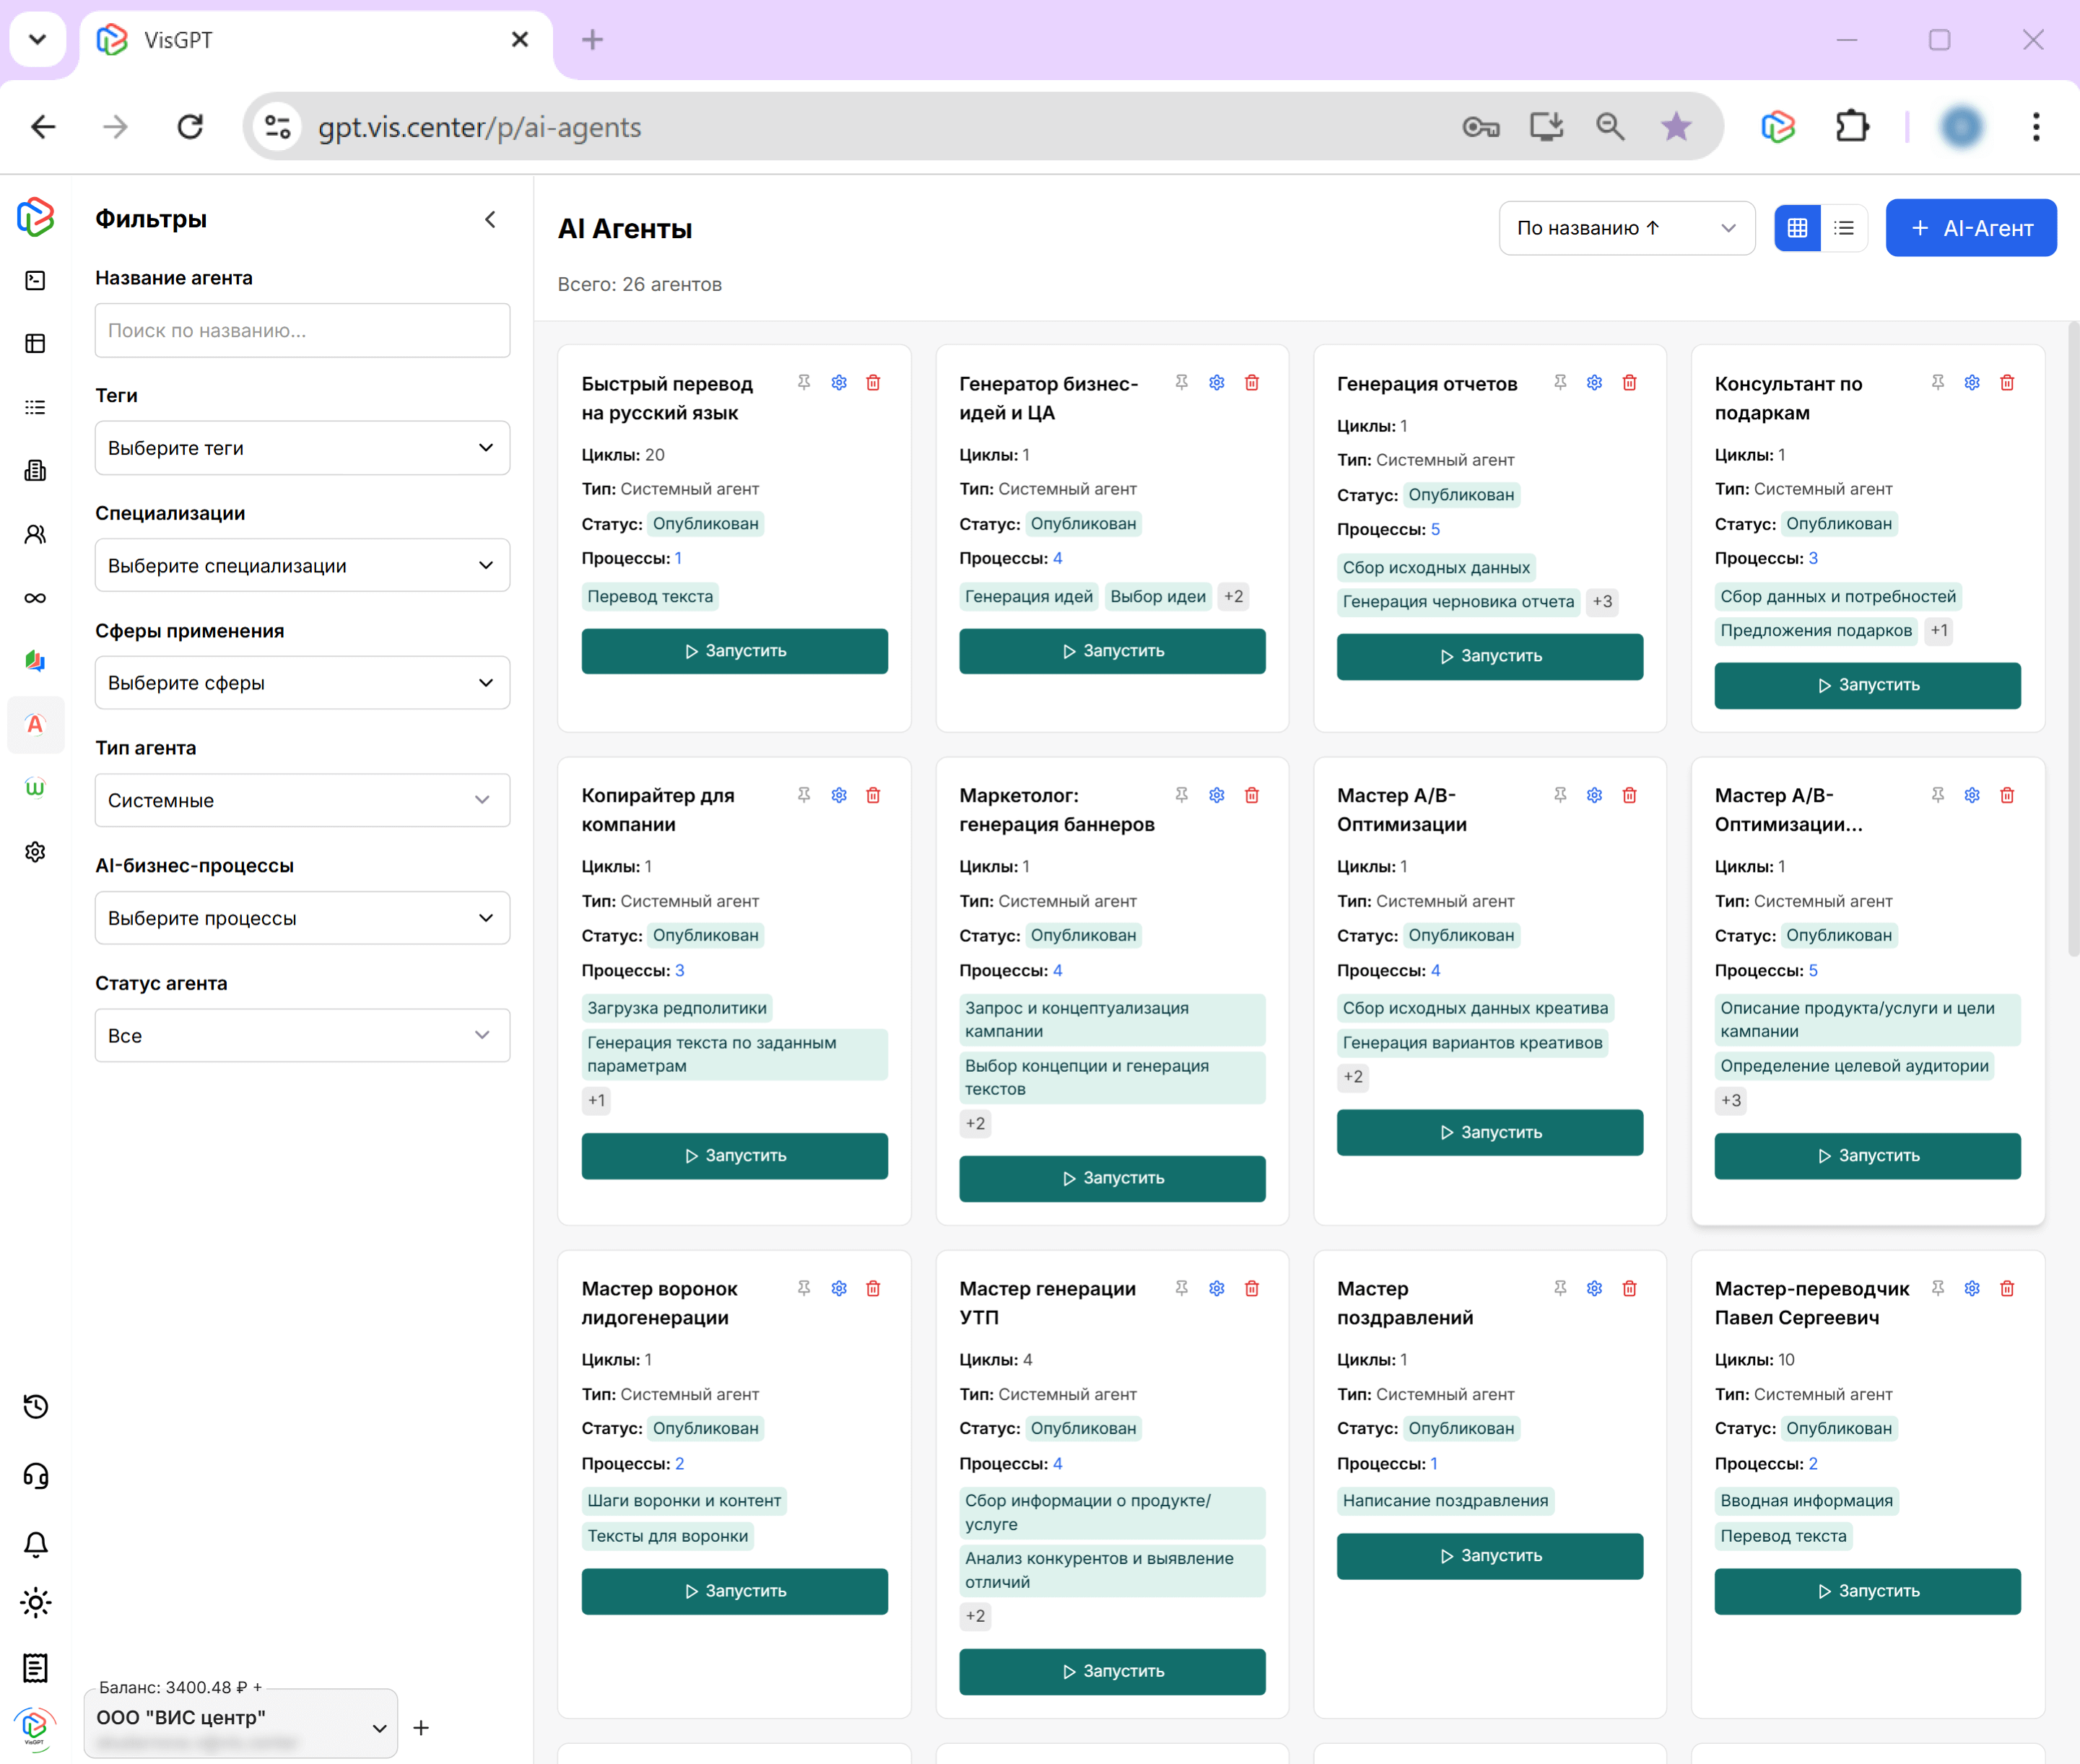The width and height of the screenshot is (2080, 1764).
Task: Open the Выберите теги dropdown
Action: (302, 448)
